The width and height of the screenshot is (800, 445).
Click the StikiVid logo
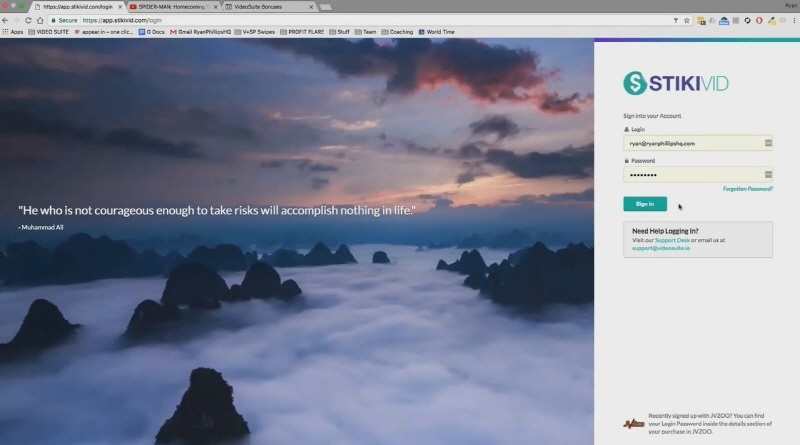click(x=676, y=83)
